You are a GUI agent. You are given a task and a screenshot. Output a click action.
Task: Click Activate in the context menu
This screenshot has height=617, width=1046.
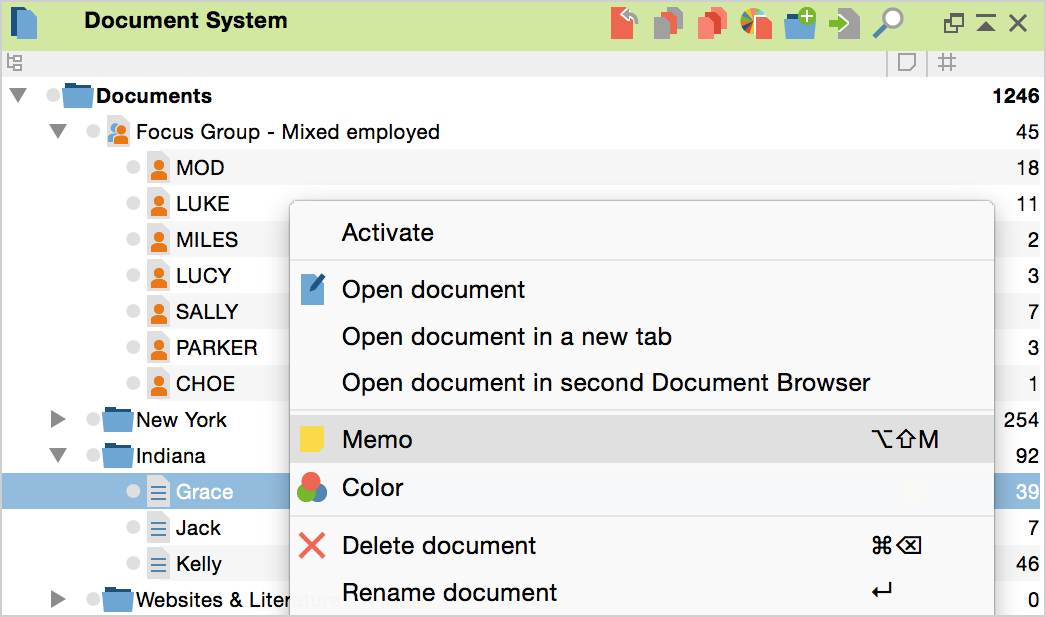point(388,233)
